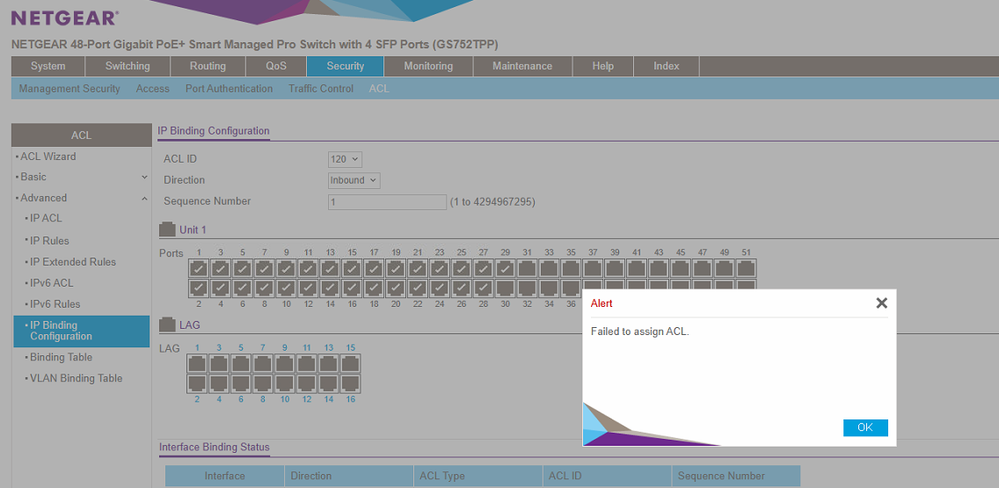
Task: Select port 39 icon
Action: [615, 268]
